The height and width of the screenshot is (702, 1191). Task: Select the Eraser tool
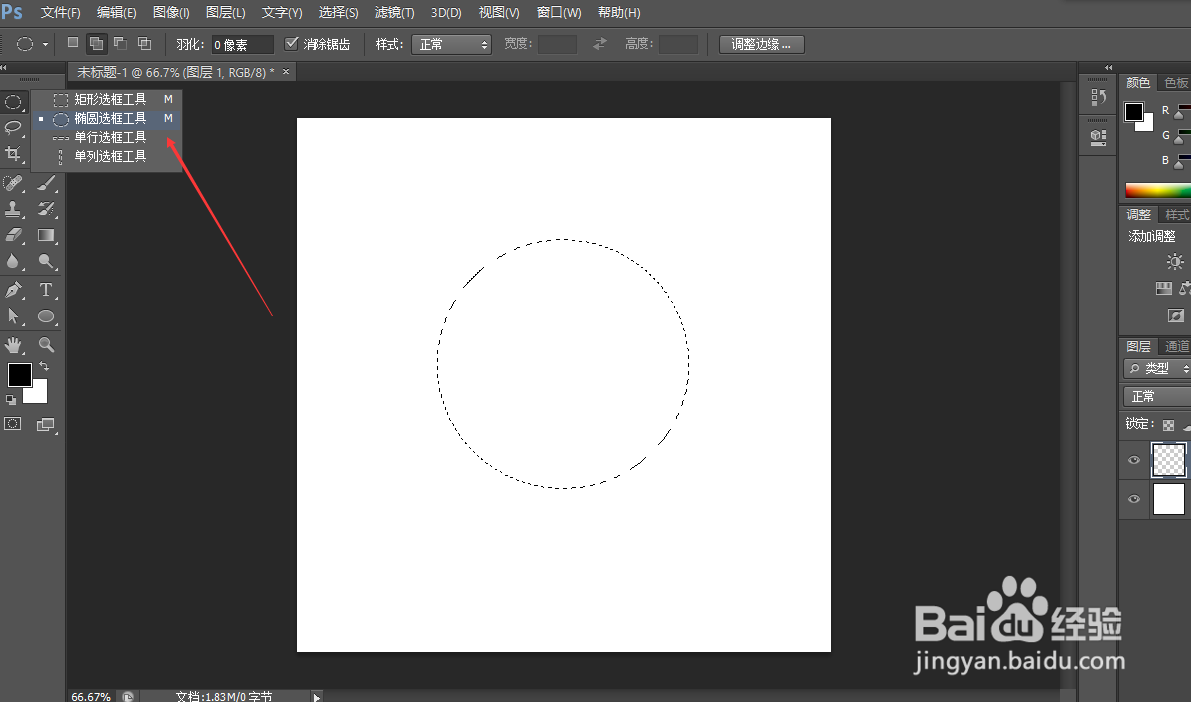[x=13, y=235]
